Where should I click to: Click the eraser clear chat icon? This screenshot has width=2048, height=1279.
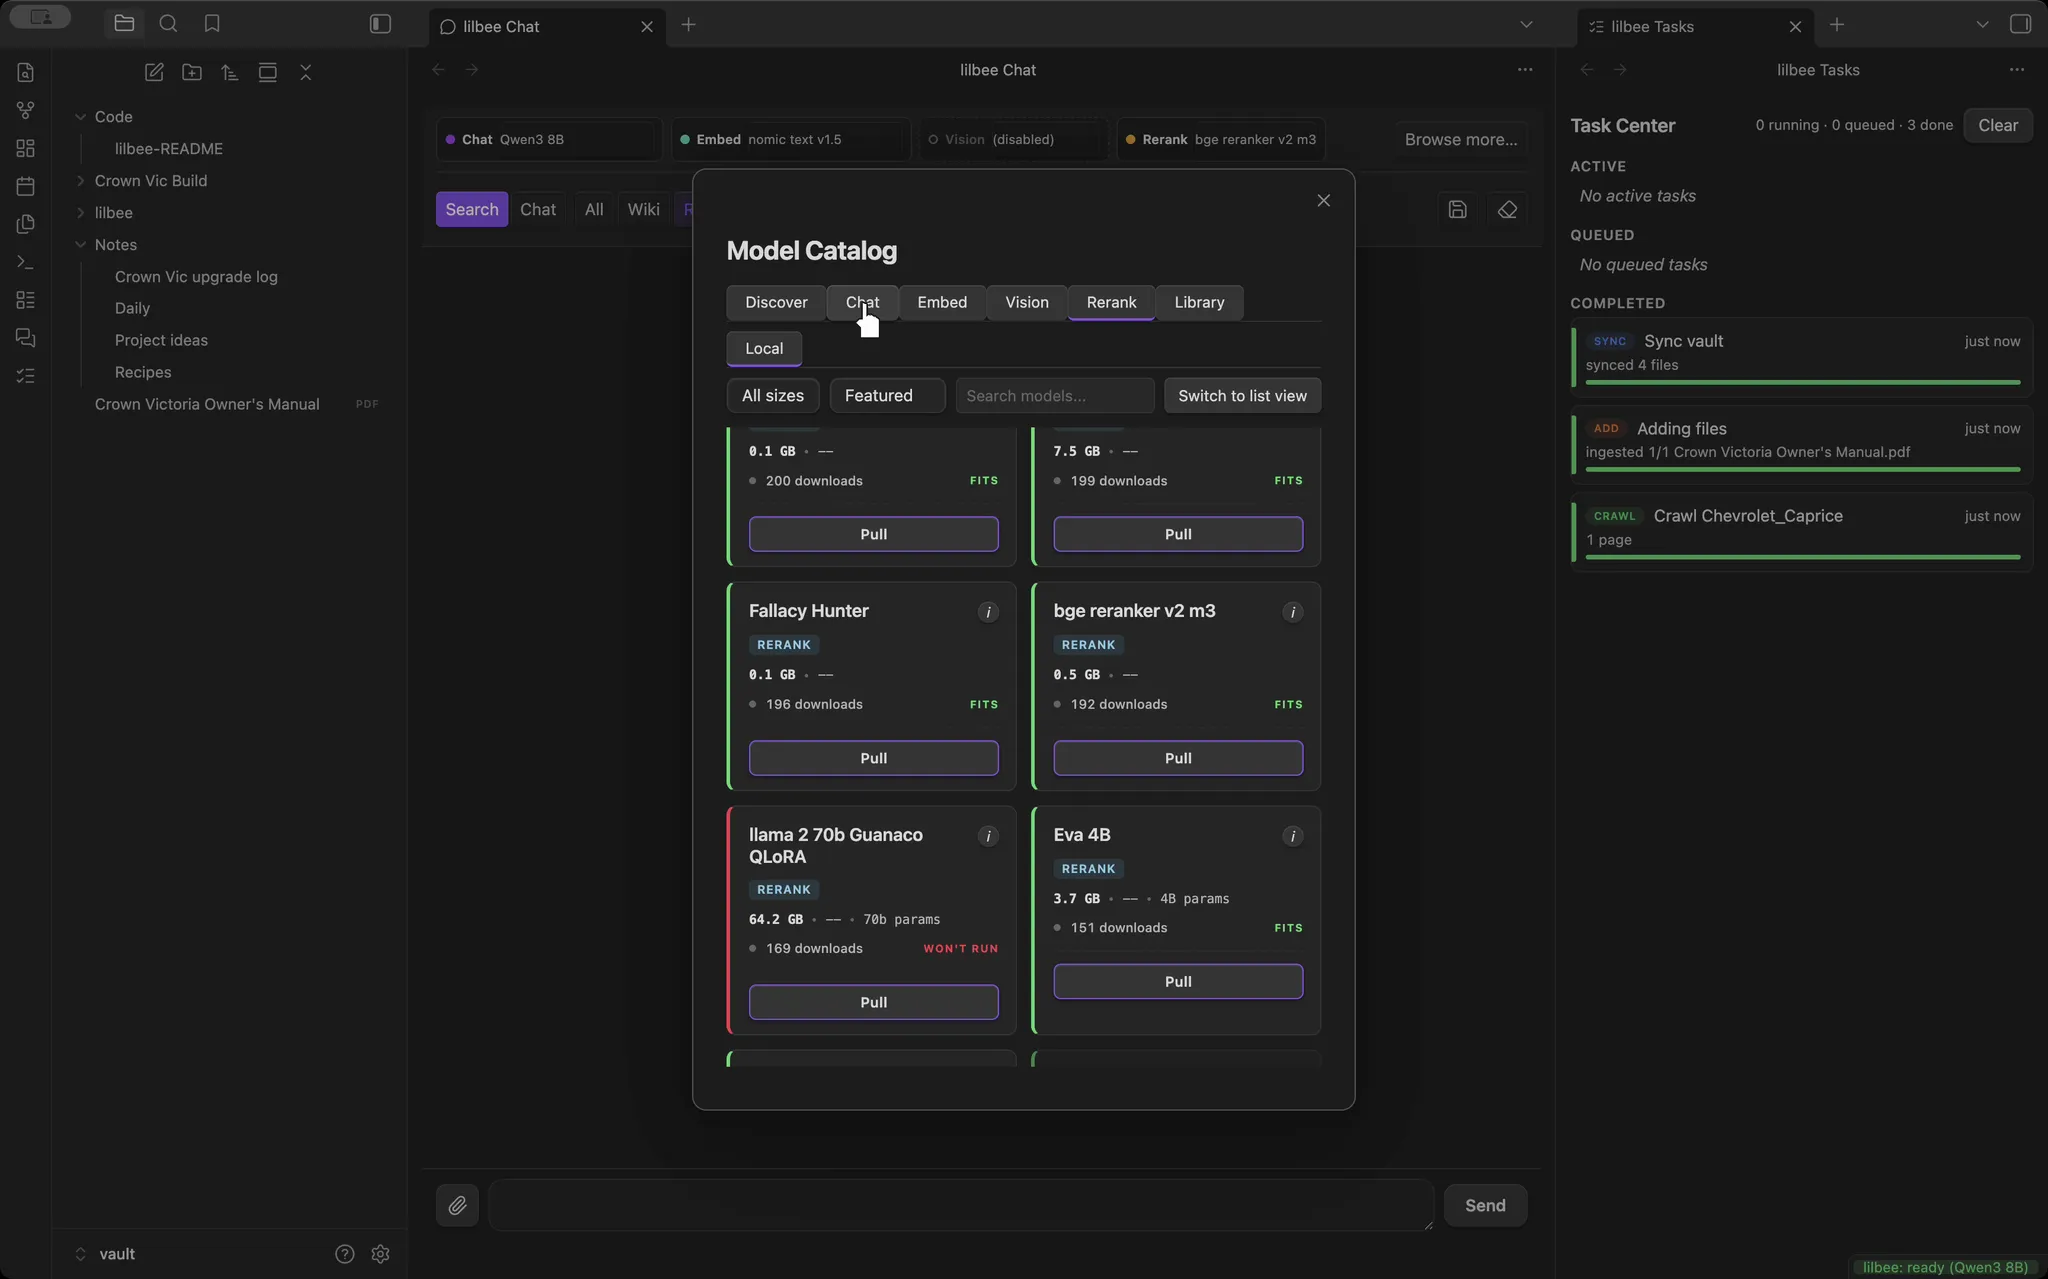coord(1507,209)
